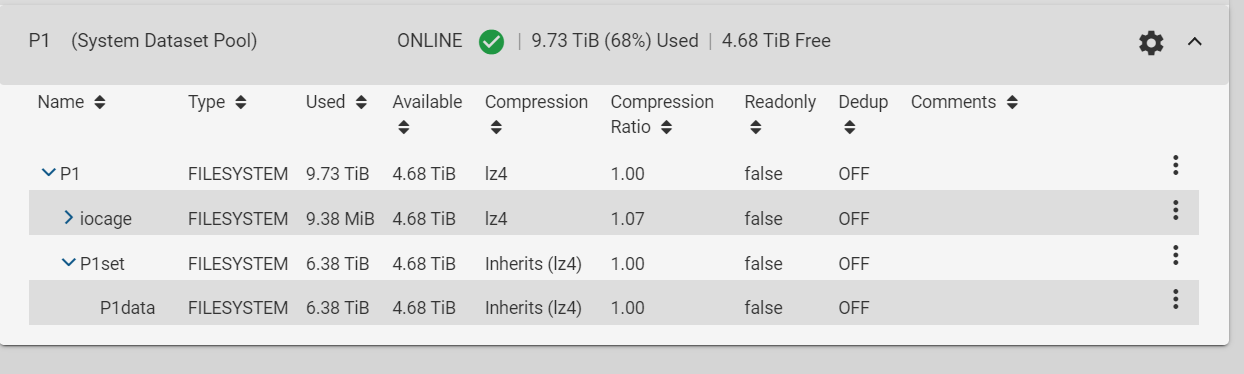Viewport: 1244px width, 374px height.
Task: Click the Compression column header
Action: click(x=536, y=102)
